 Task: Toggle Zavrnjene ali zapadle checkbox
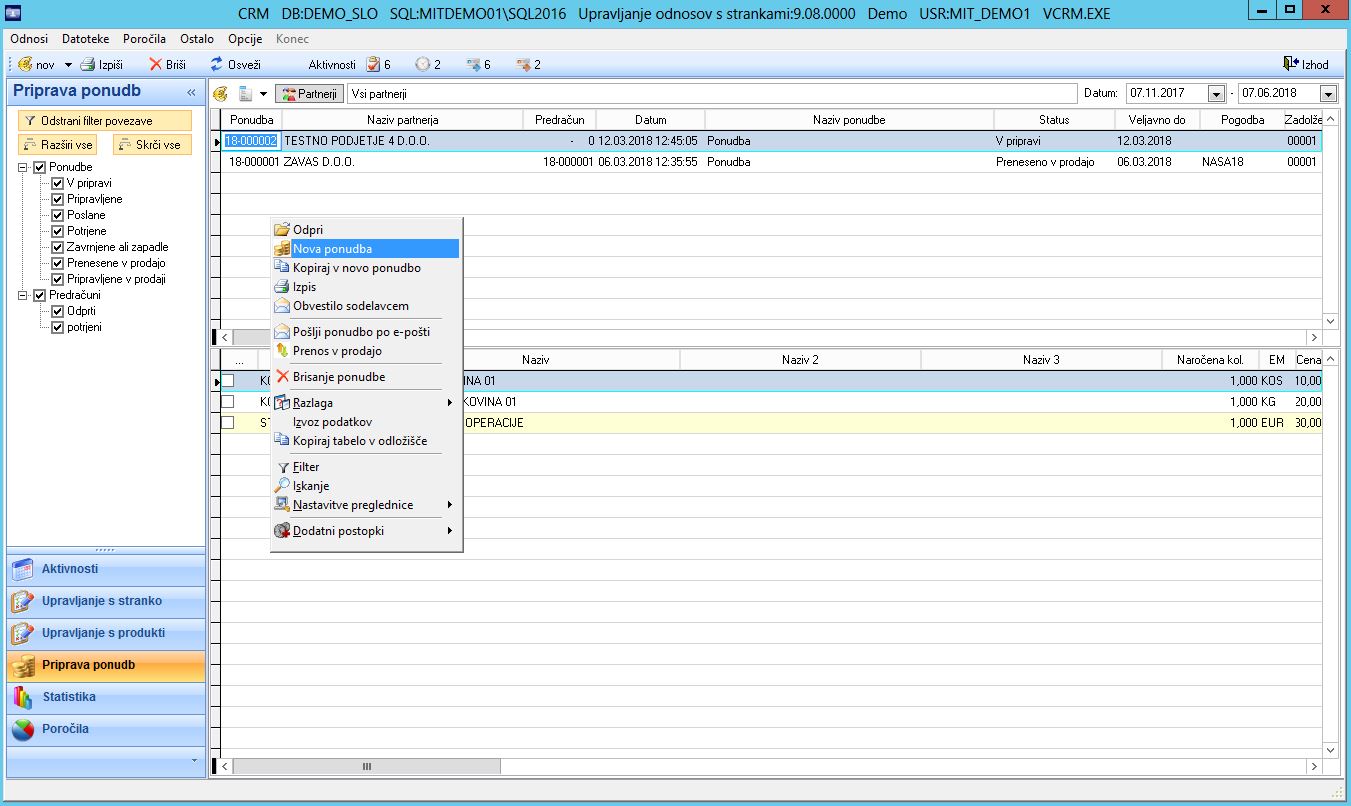tap(58, 247)
